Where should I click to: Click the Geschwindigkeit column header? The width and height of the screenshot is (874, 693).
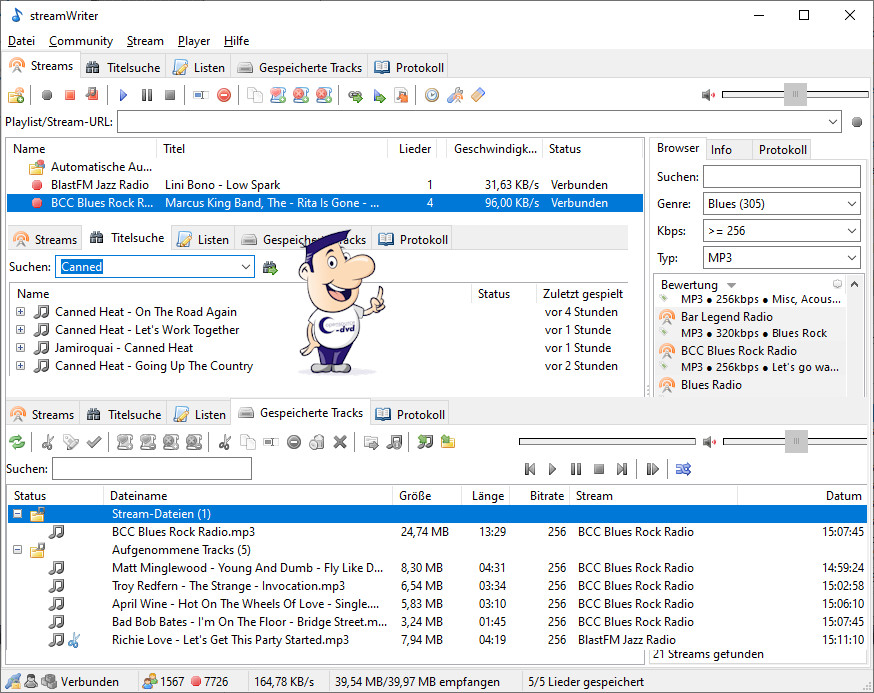(x=495, y=149)
